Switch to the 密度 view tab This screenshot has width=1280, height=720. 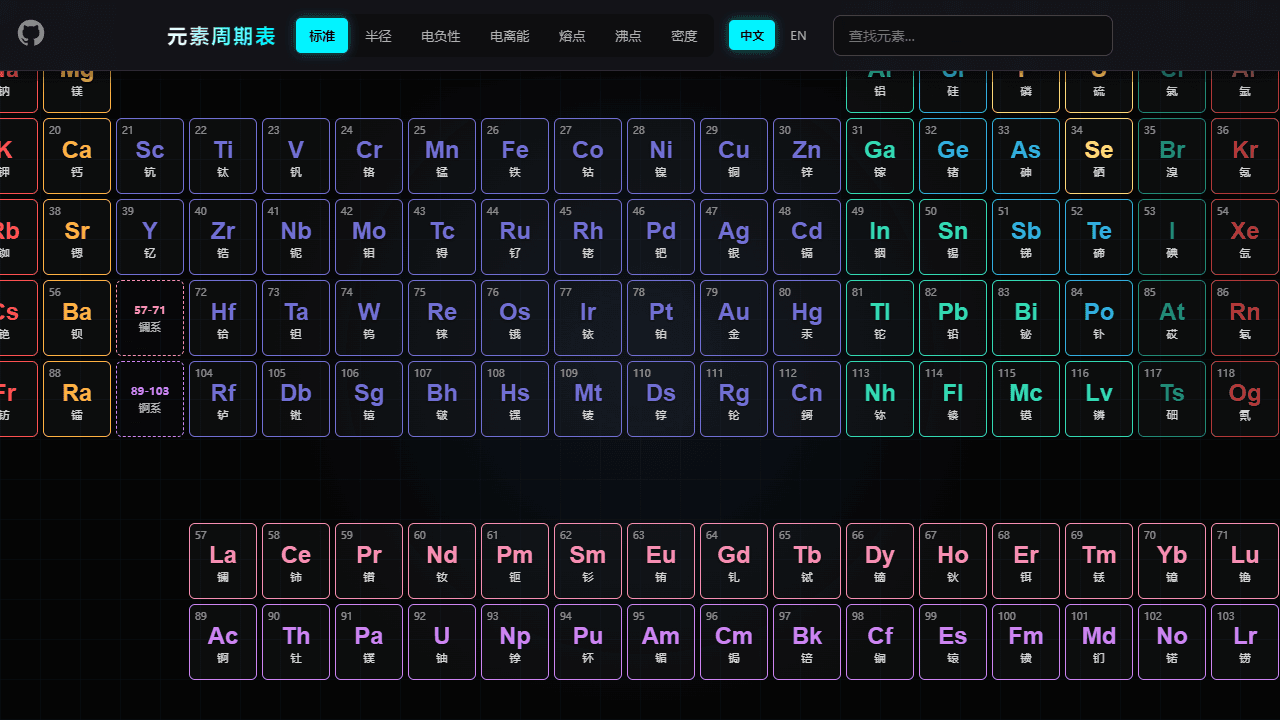(684, 36)
